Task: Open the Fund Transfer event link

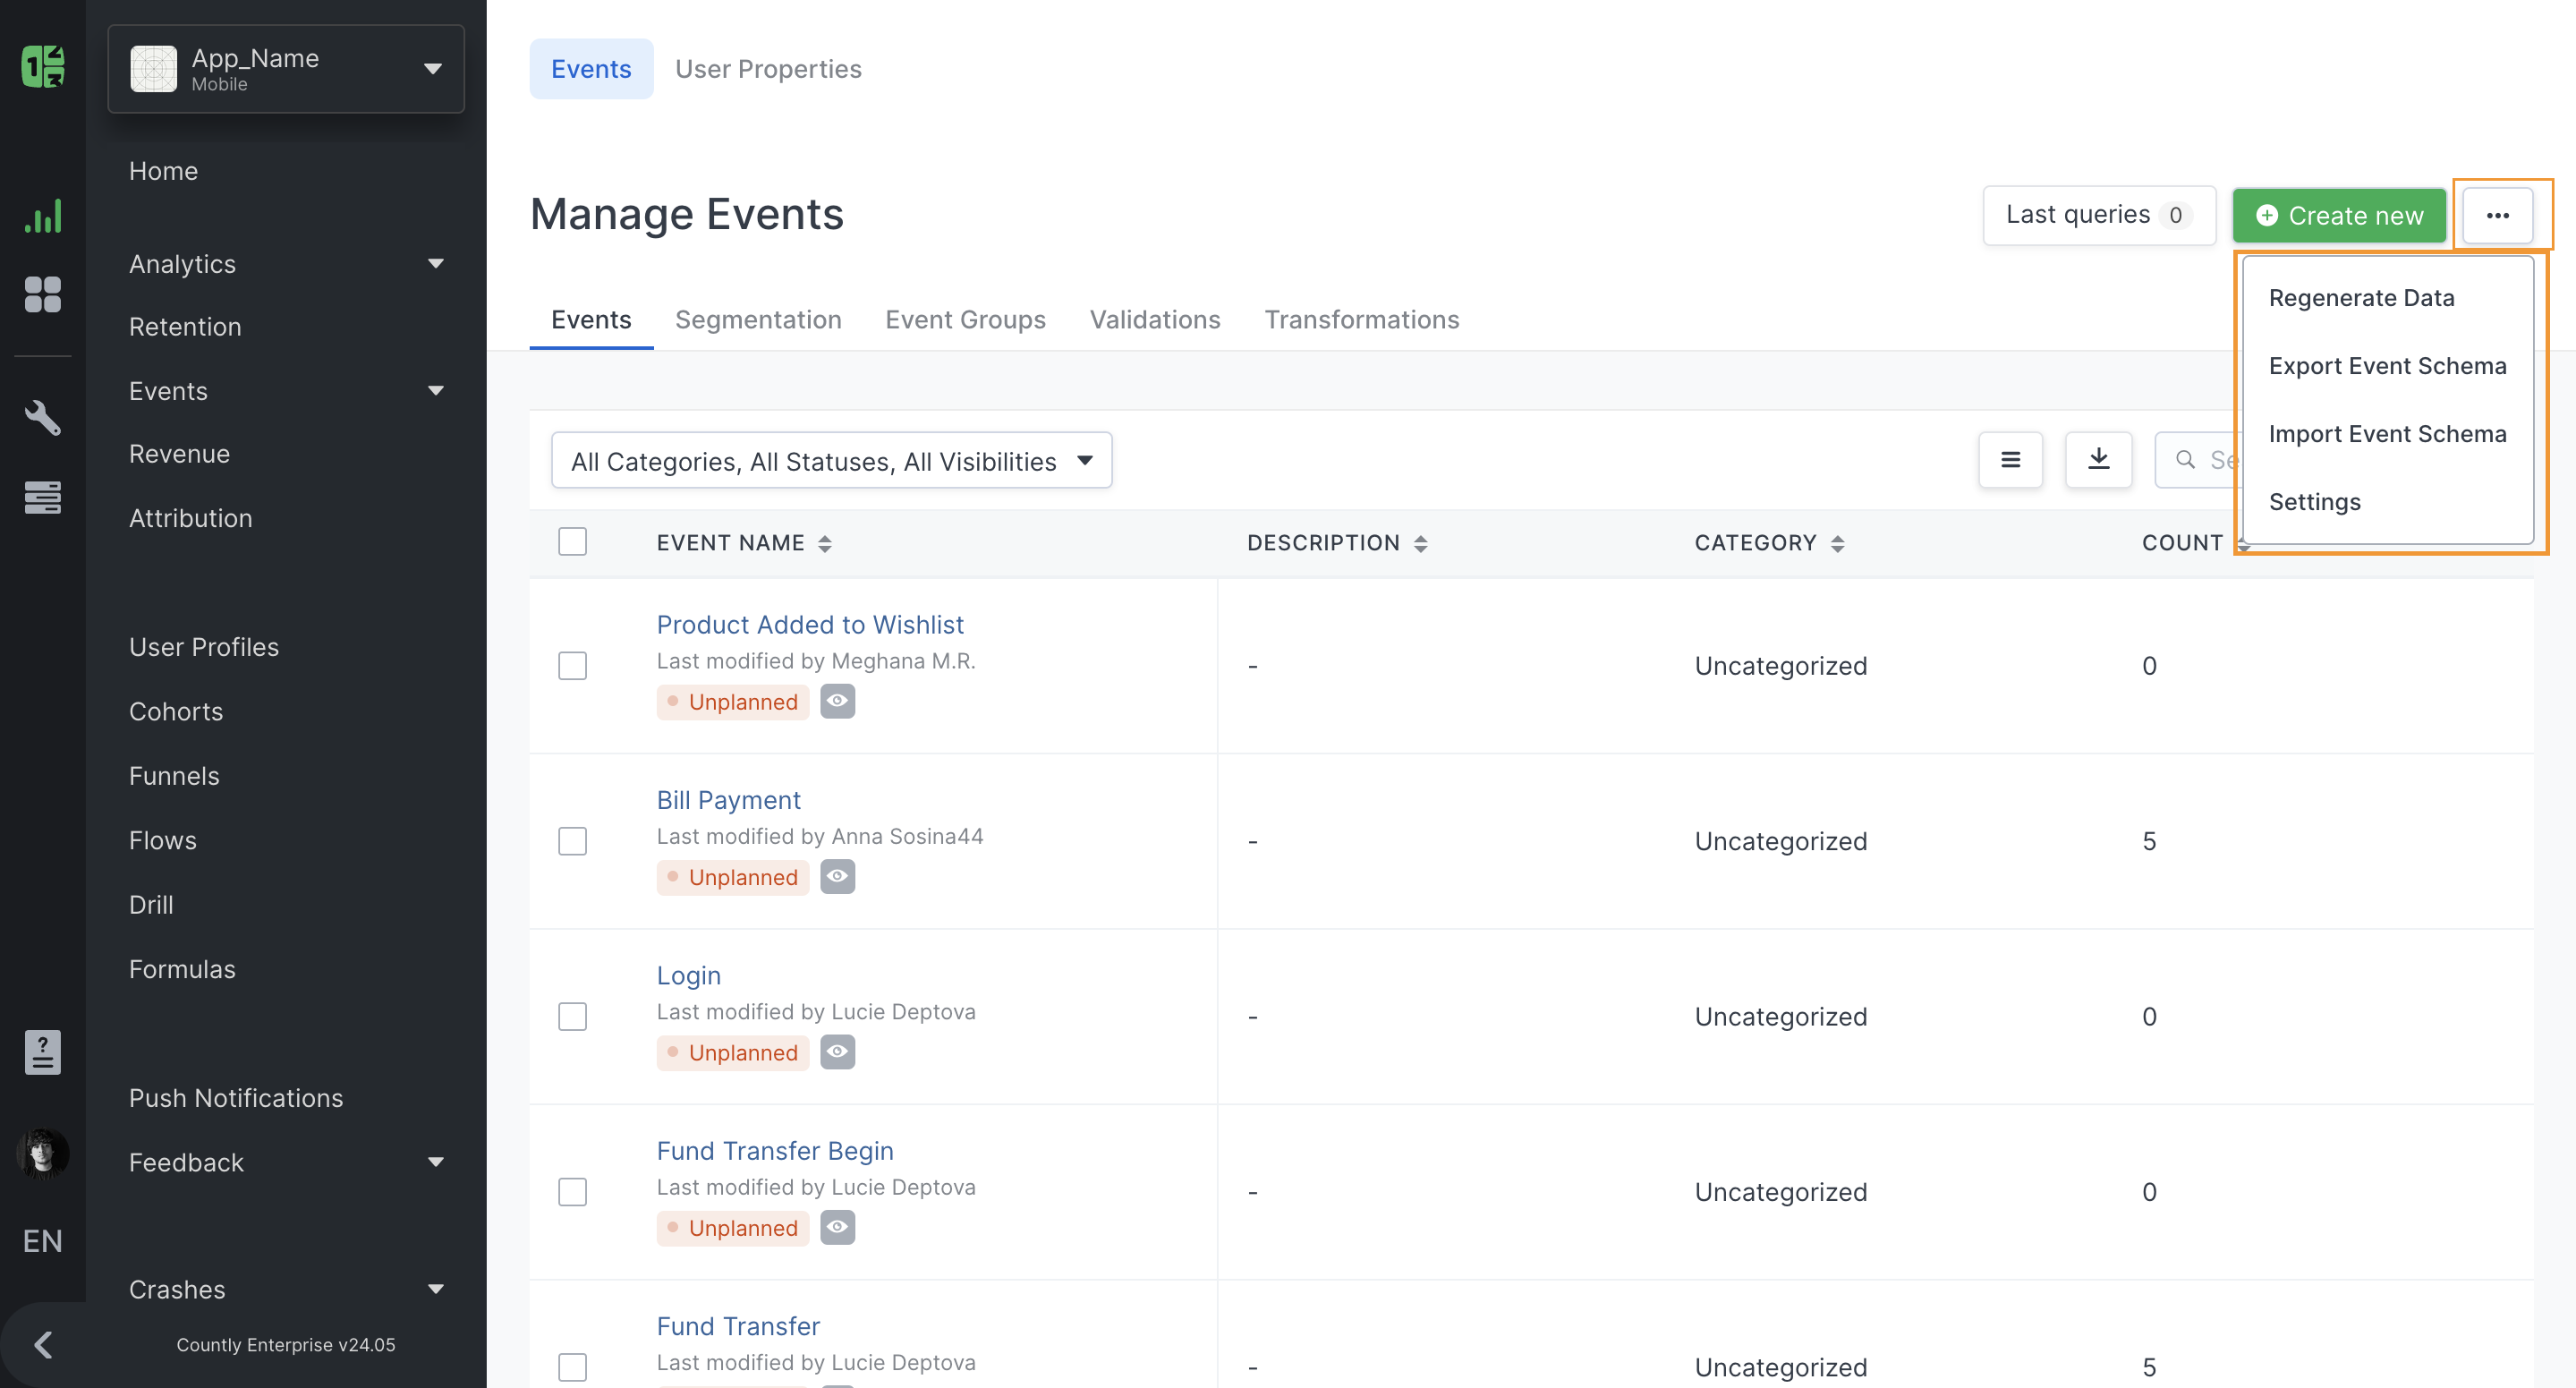Action: (x=738, y=1326)
